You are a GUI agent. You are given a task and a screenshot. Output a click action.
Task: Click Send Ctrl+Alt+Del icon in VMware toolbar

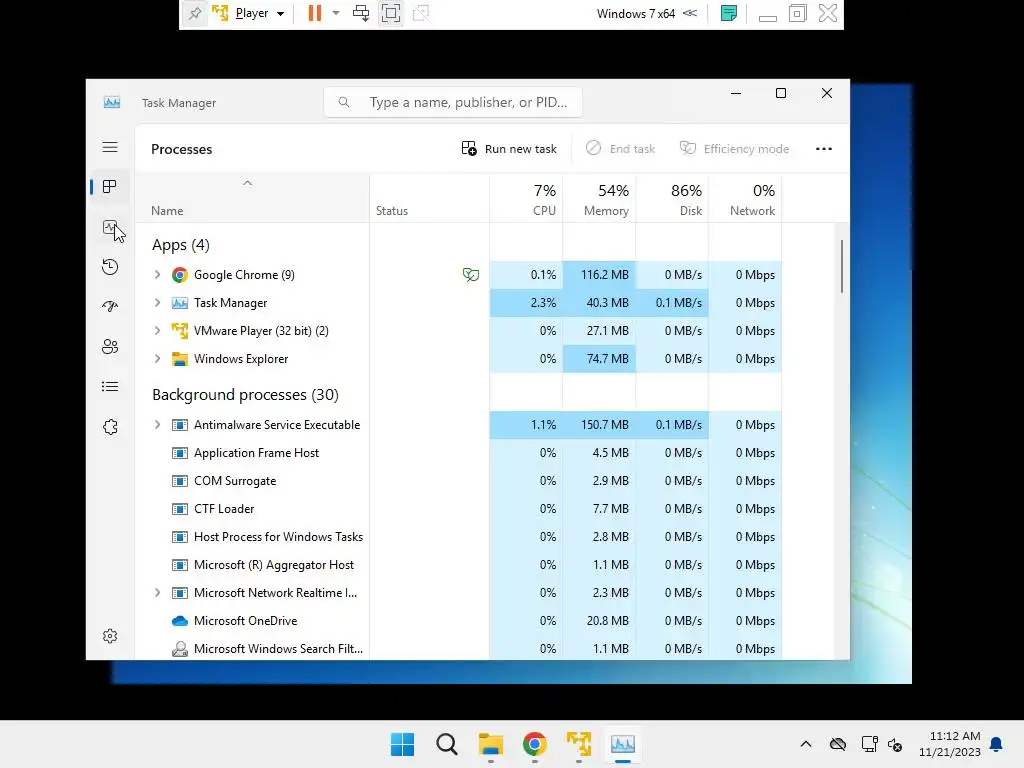(x=360, y=13)
